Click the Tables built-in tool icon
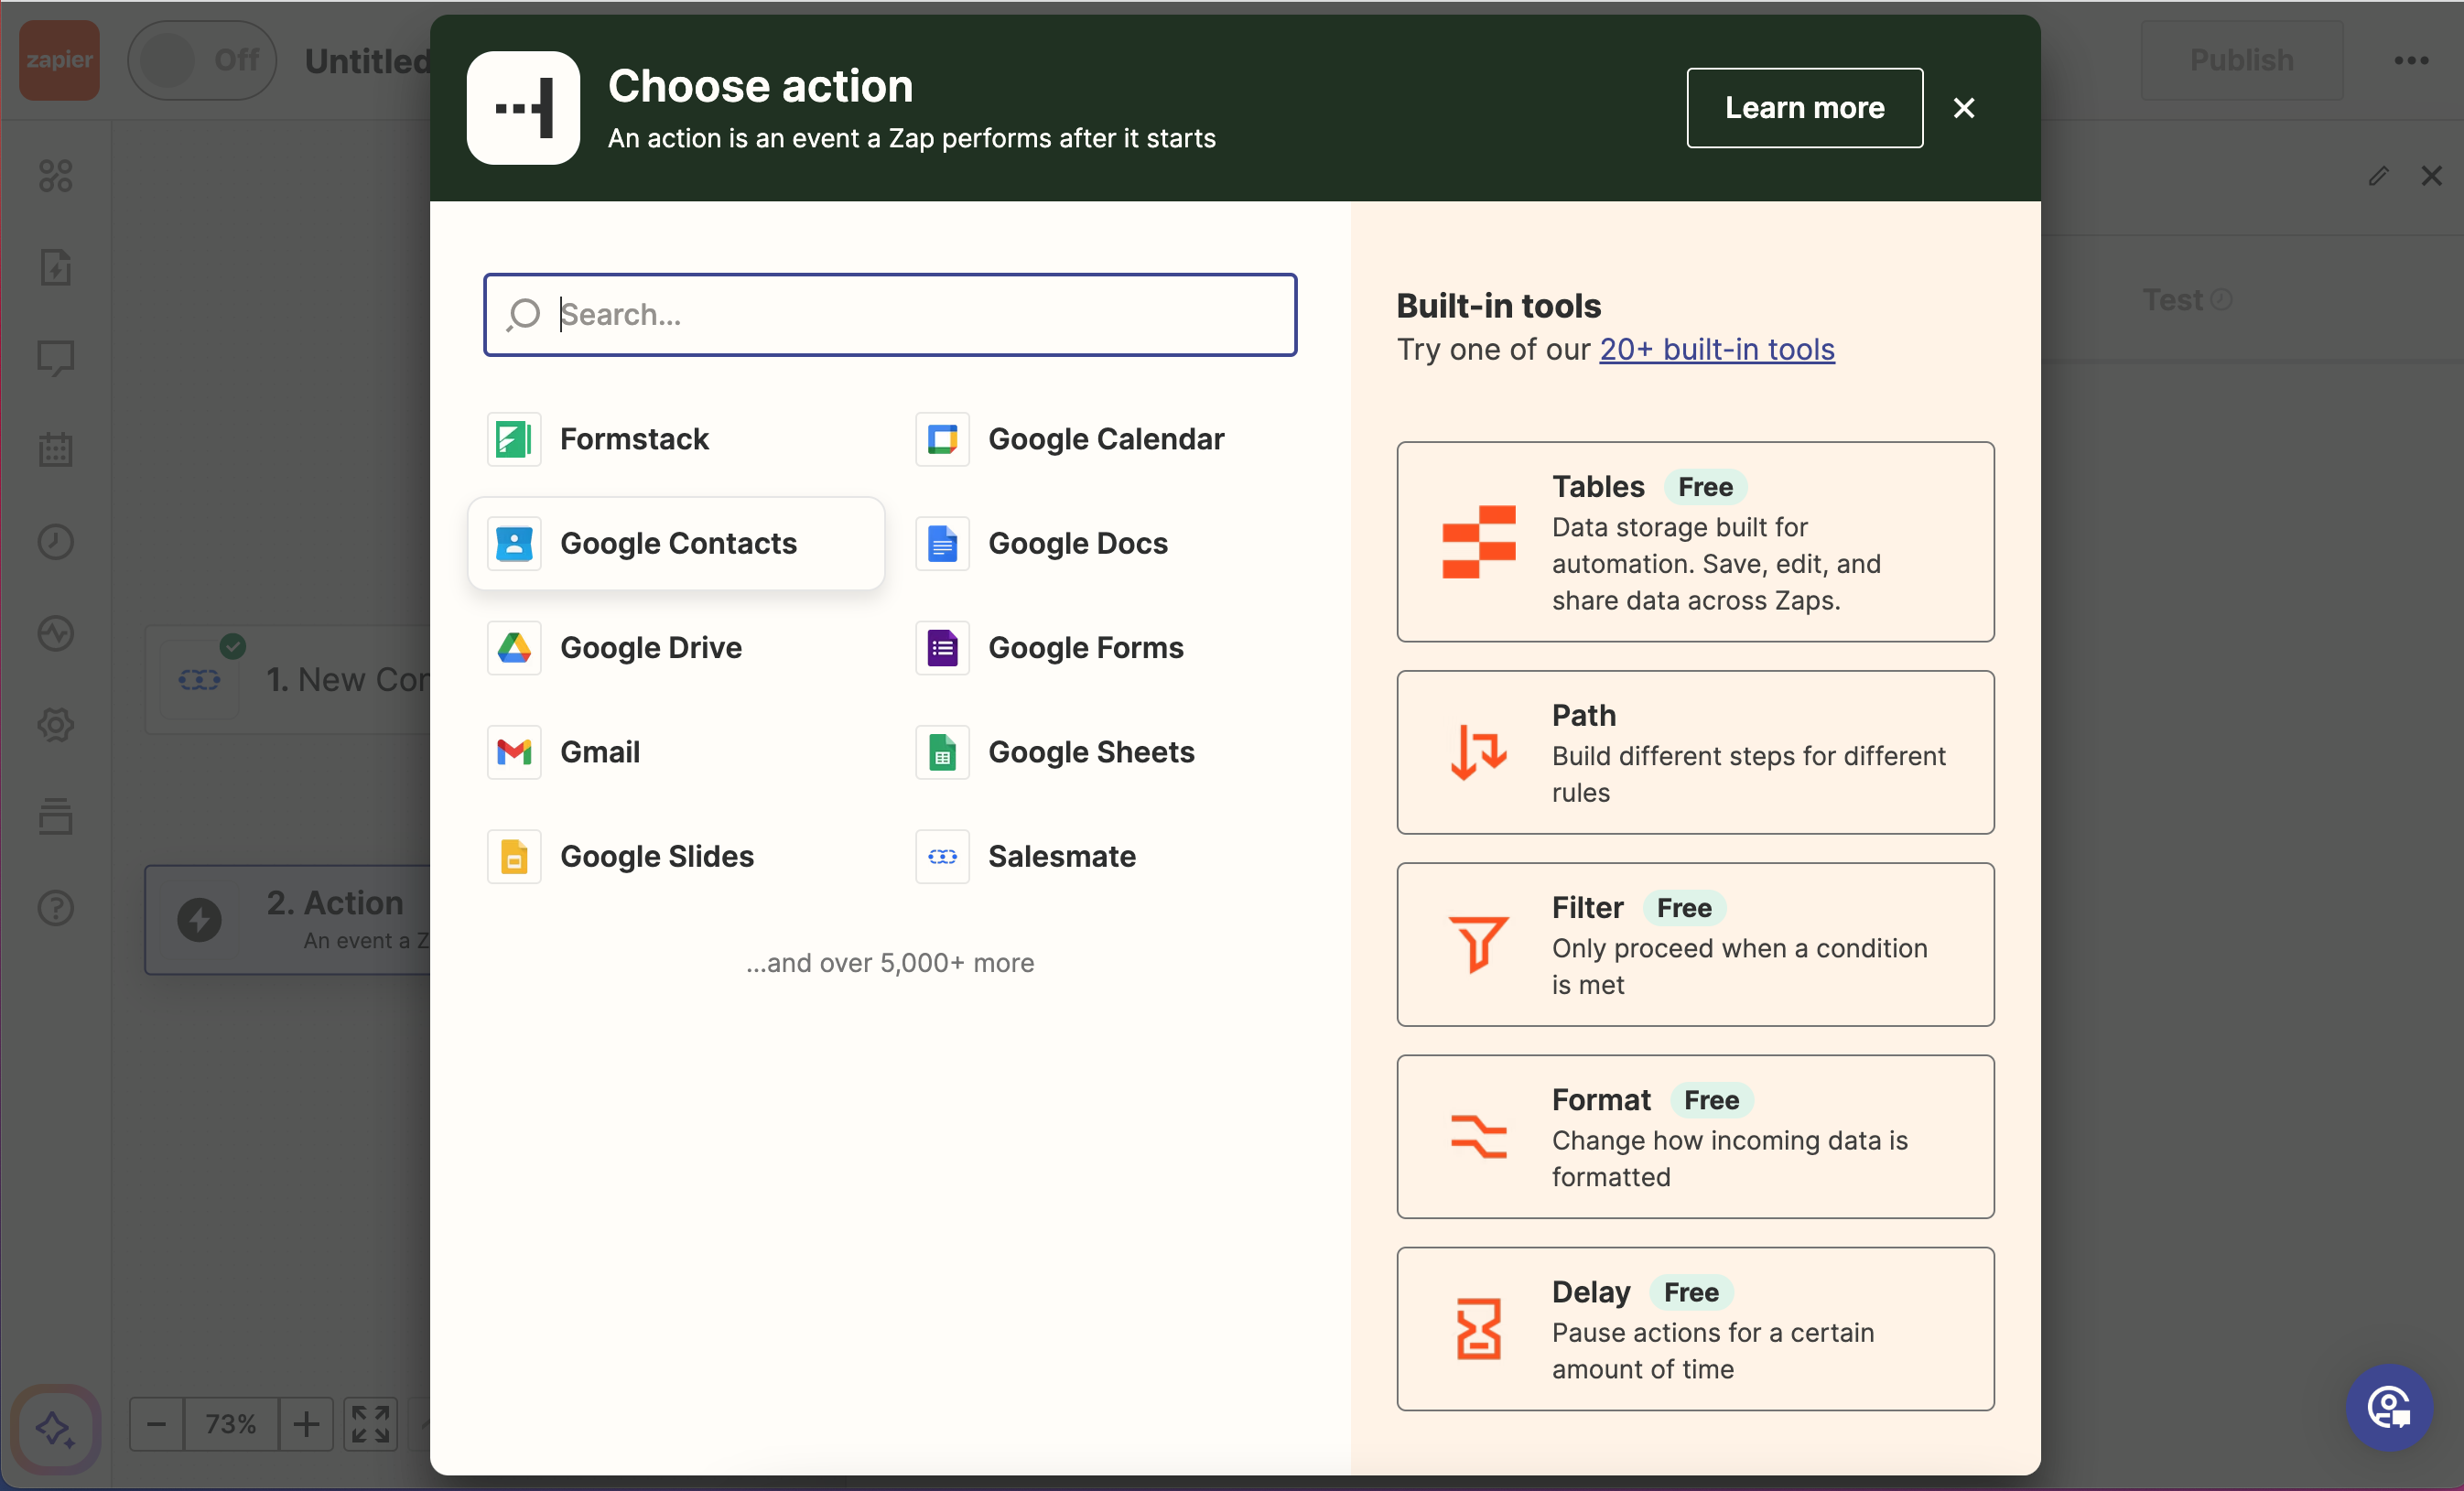The image size is (2464, 1491). point(1478,542)
